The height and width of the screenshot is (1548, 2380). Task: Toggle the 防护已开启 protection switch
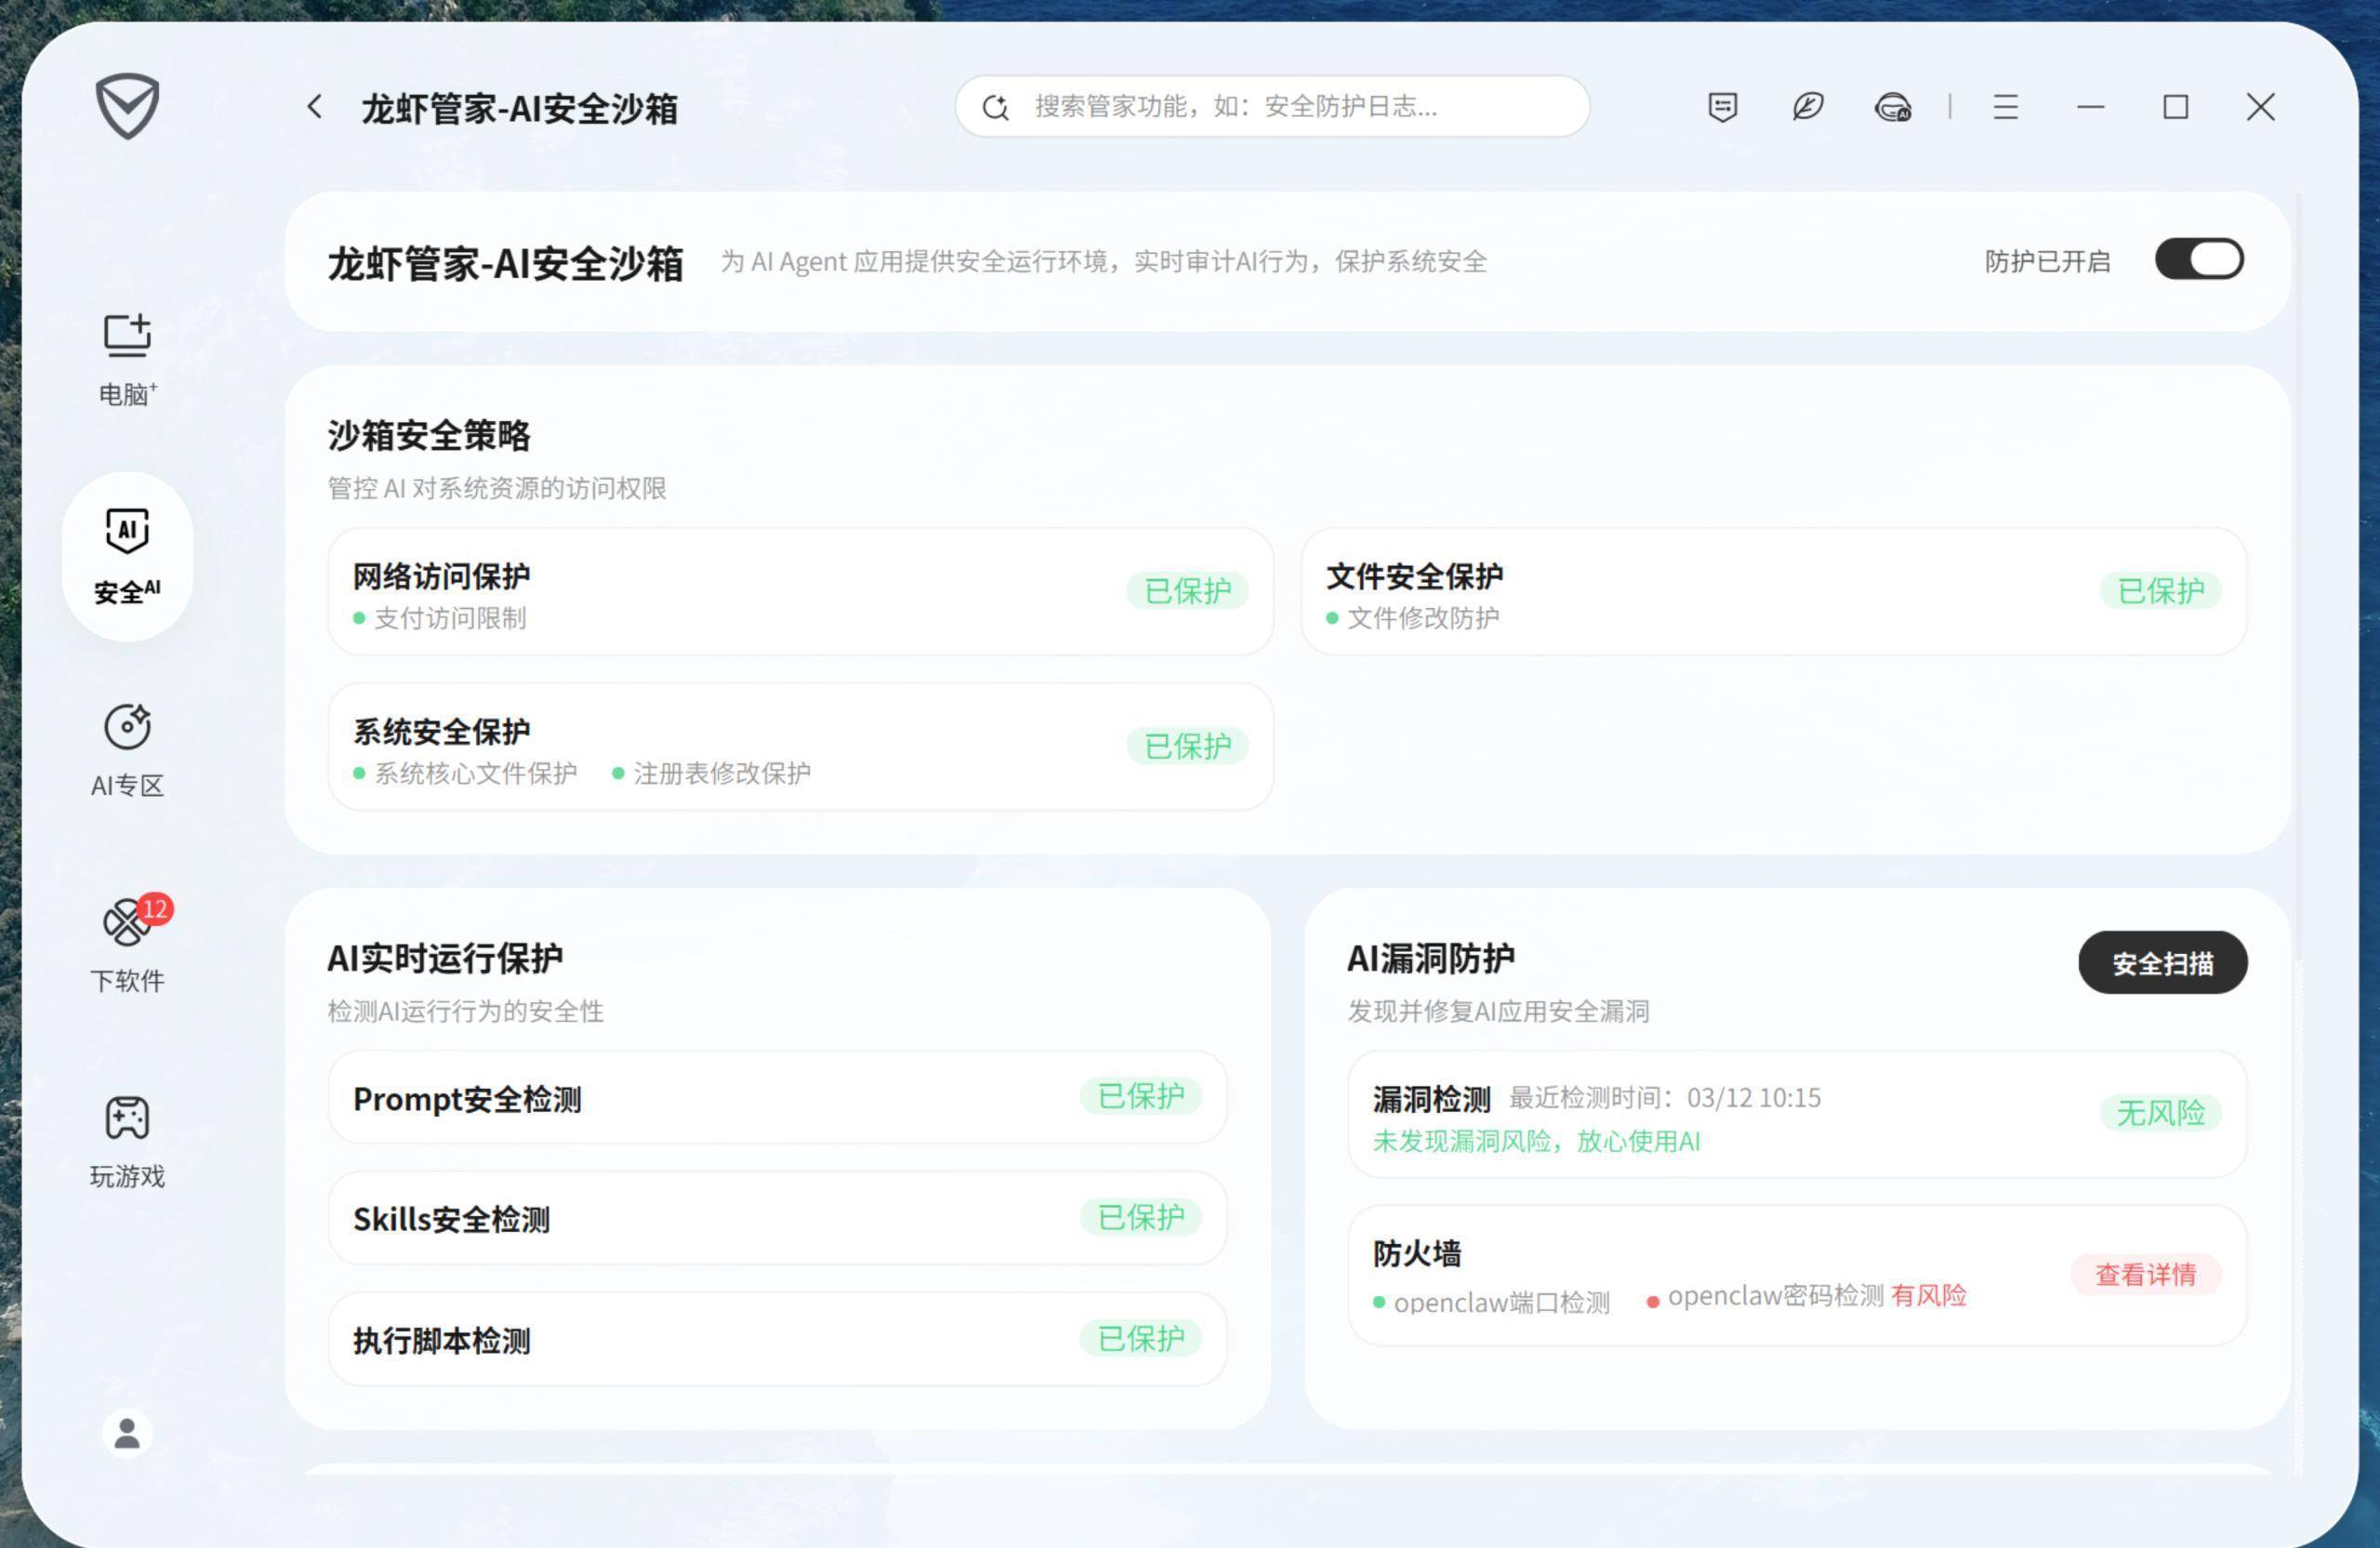point(2198,260)
